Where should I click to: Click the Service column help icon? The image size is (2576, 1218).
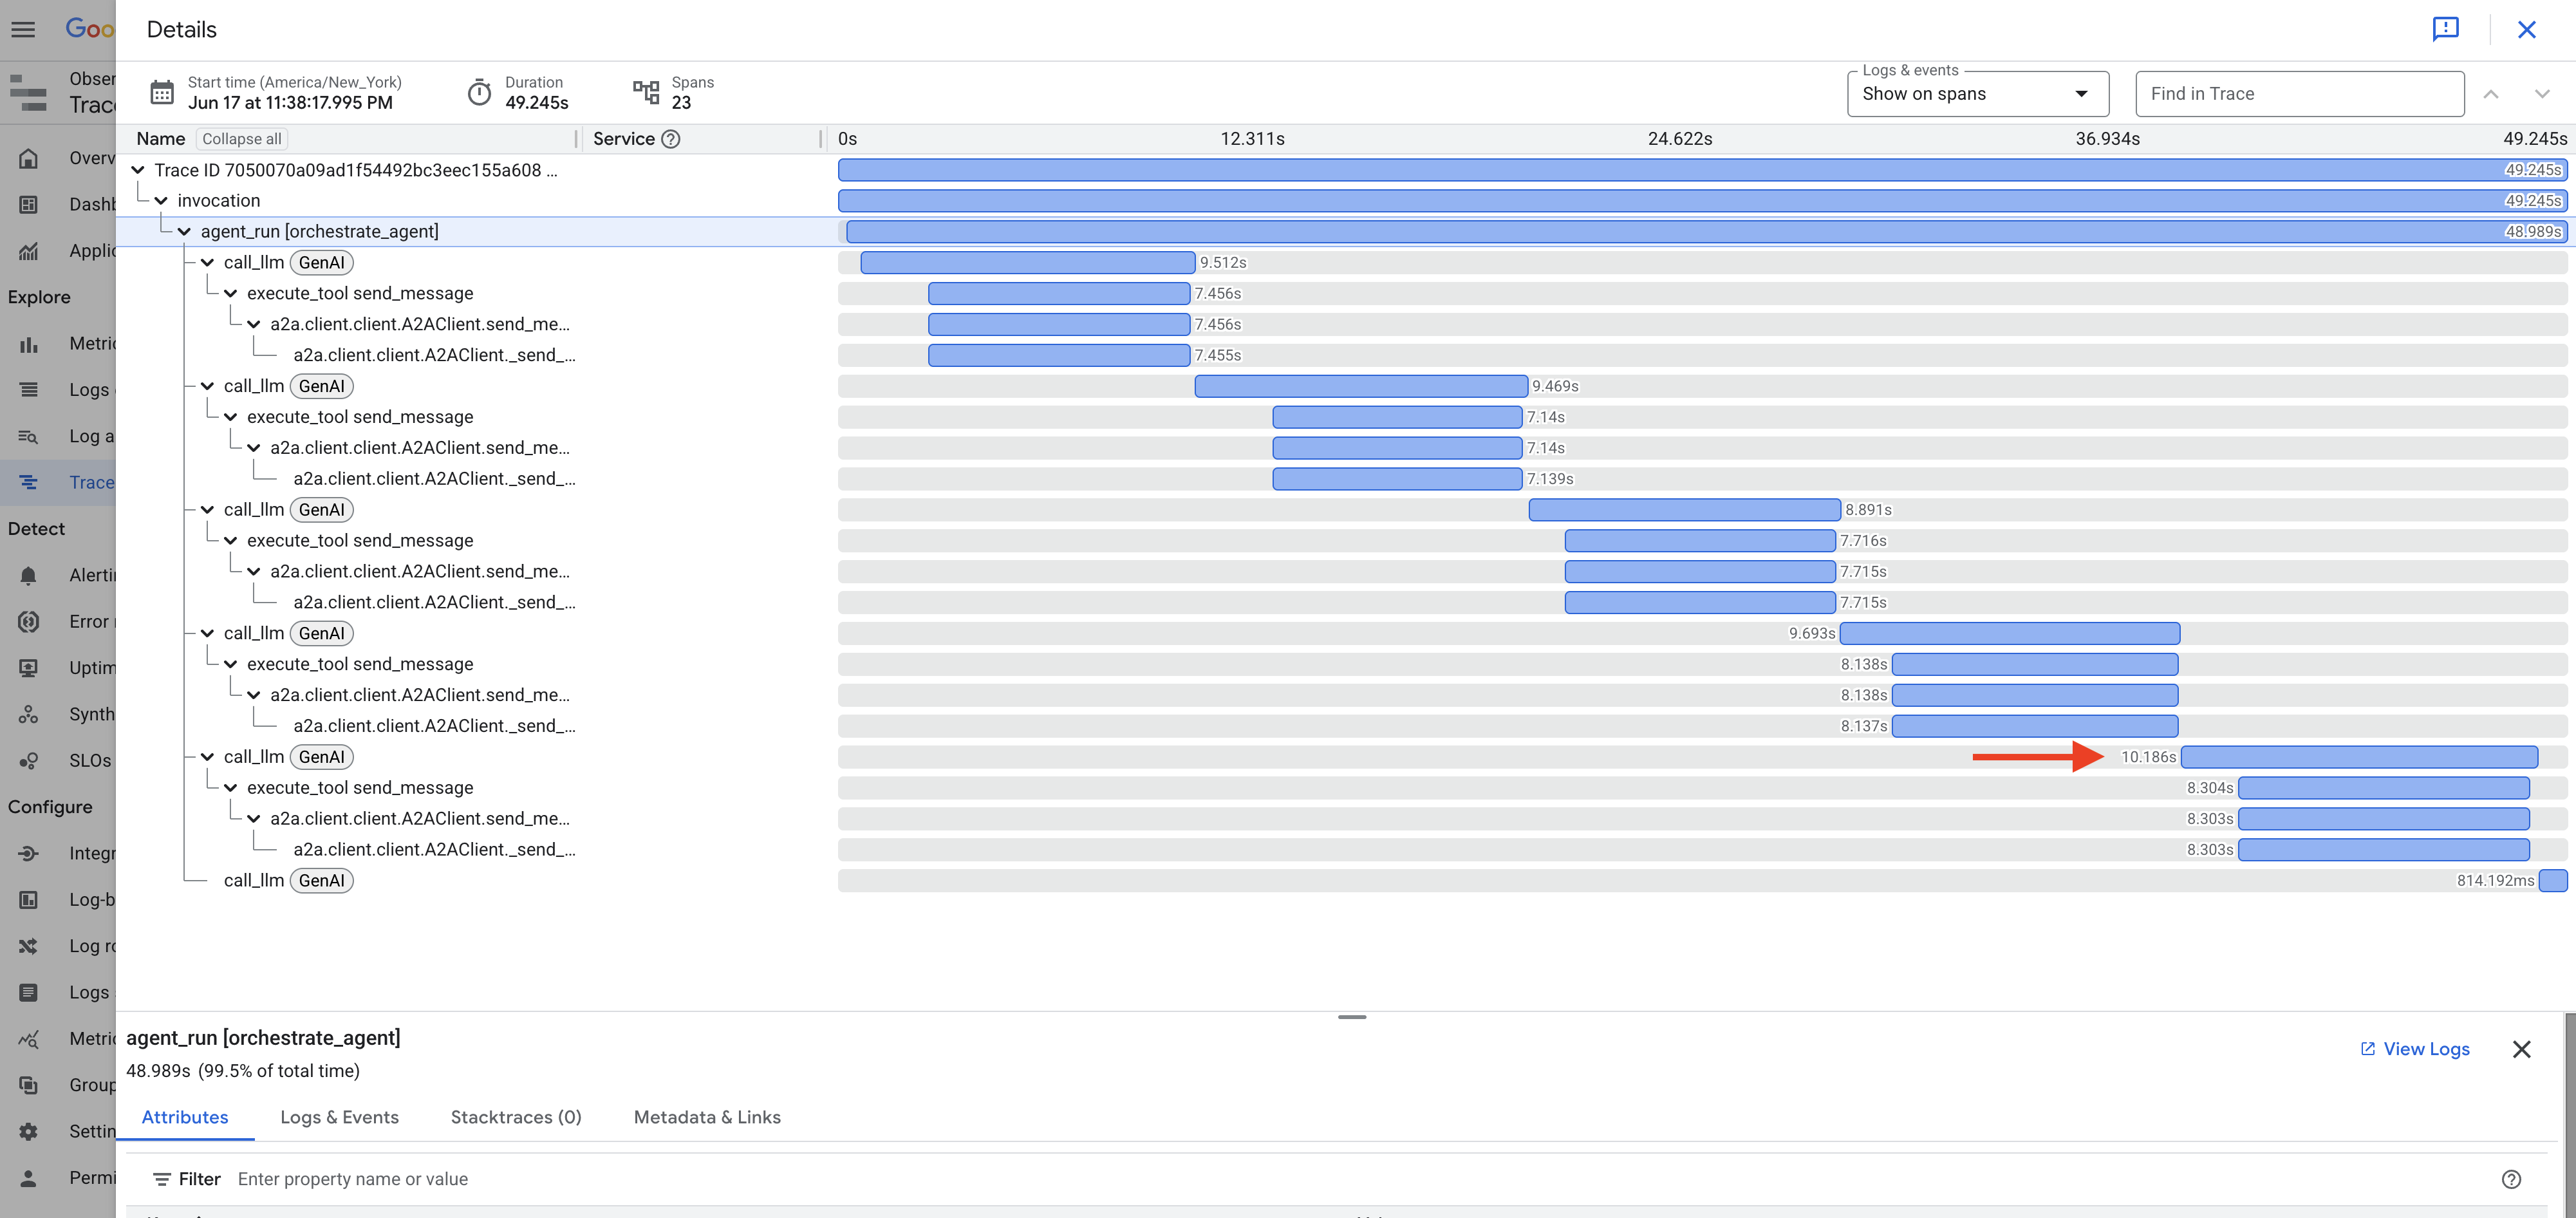(671, 139)
